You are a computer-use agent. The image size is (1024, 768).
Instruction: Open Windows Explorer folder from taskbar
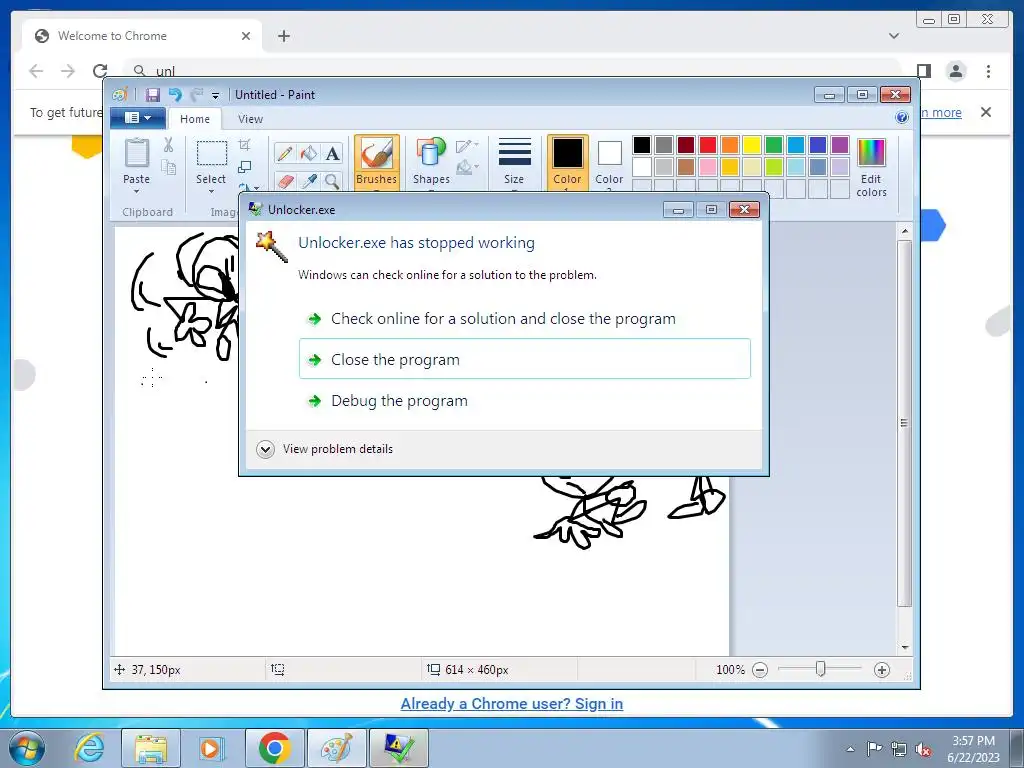[x=151, y=748]
